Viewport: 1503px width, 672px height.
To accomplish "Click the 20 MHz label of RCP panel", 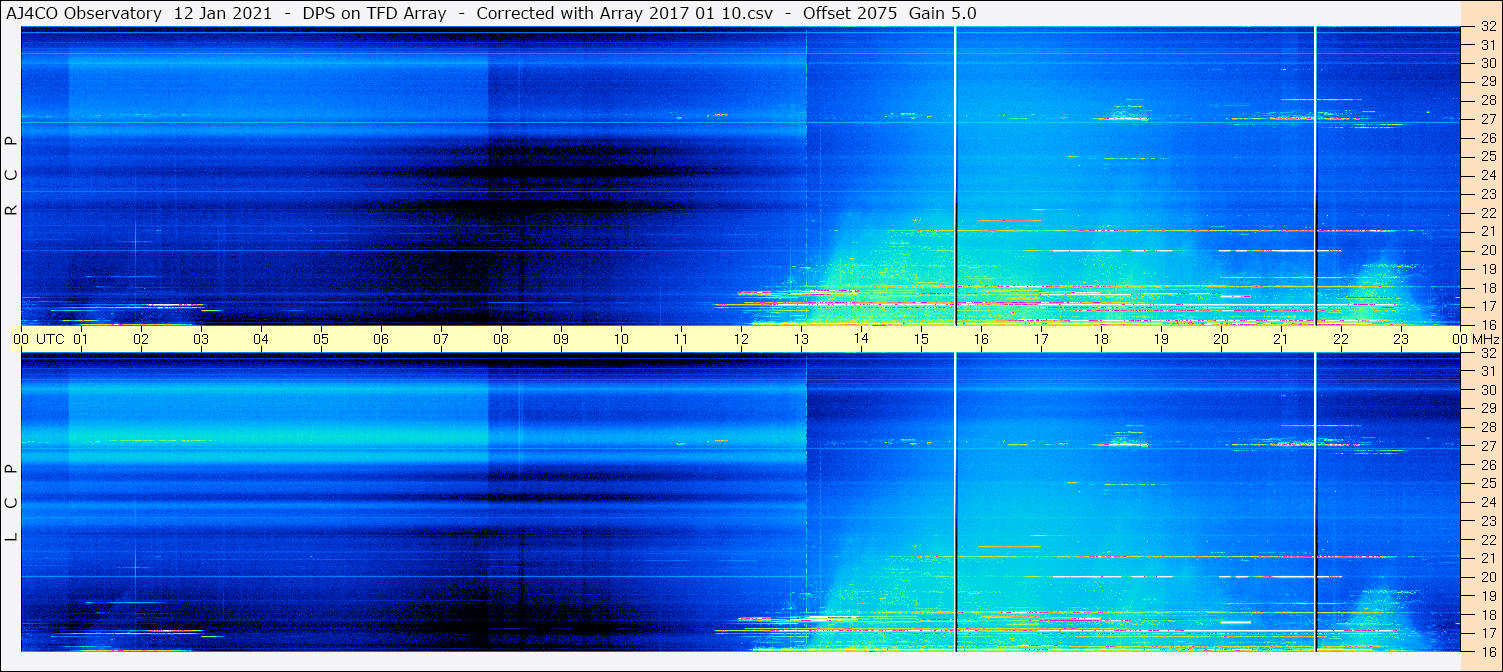I will coord(1488,250).
